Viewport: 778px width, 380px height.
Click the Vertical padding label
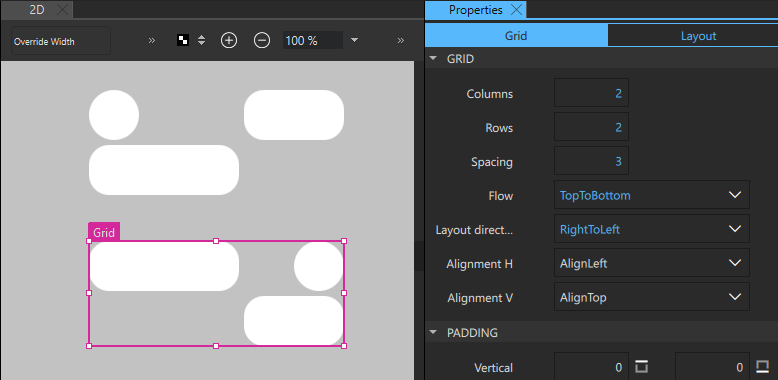(x=493, y=368)
